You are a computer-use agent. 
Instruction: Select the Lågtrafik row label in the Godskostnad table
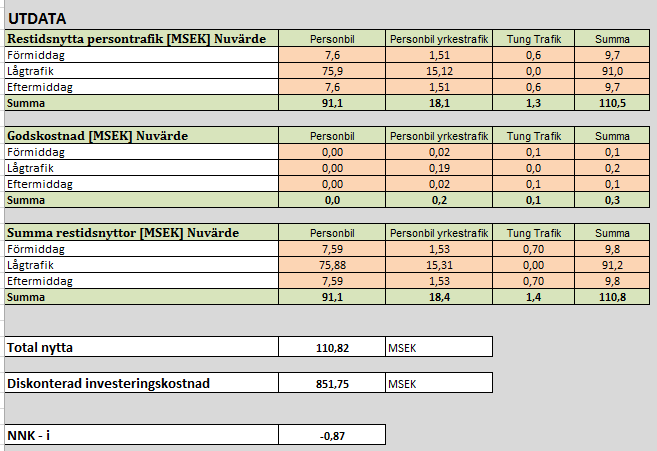tap(142, 168)
